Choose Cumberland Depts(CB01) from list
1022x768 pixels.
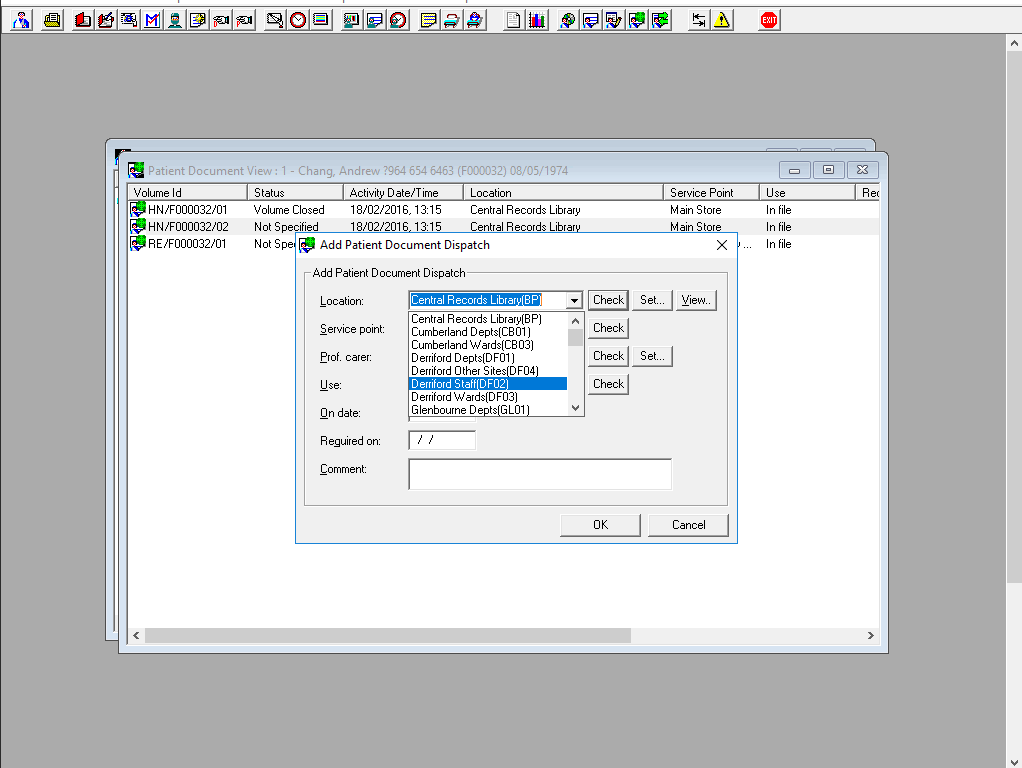[488, 332]
